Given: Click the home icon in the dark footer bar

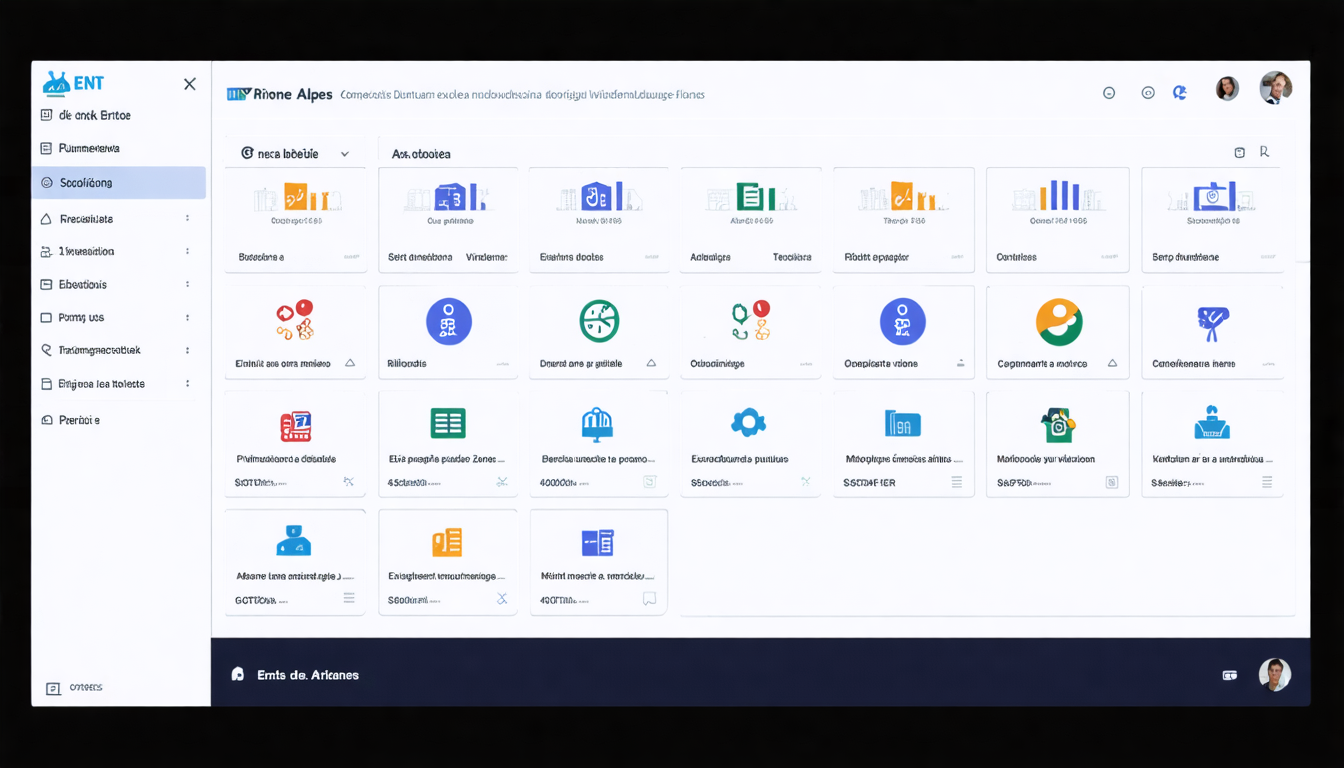Looking at the screenshot, I should click(x=238, y=674).
